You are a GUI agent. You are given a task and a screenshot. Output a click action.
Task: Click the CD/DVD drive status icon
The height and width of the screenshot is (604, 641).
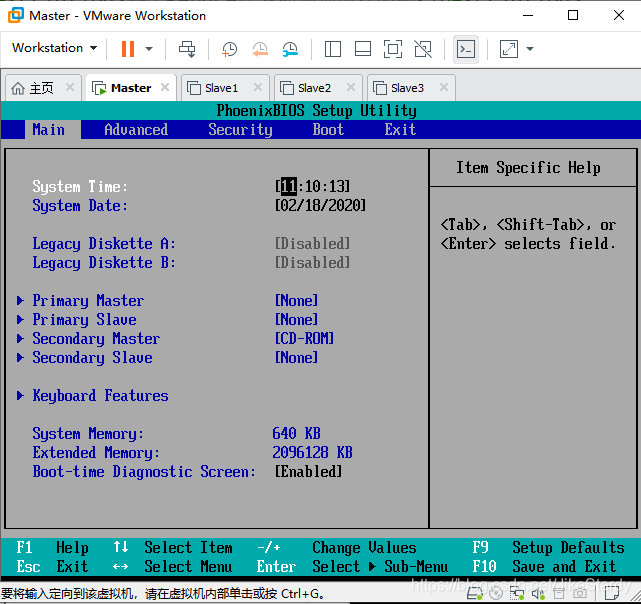point(496,593)
